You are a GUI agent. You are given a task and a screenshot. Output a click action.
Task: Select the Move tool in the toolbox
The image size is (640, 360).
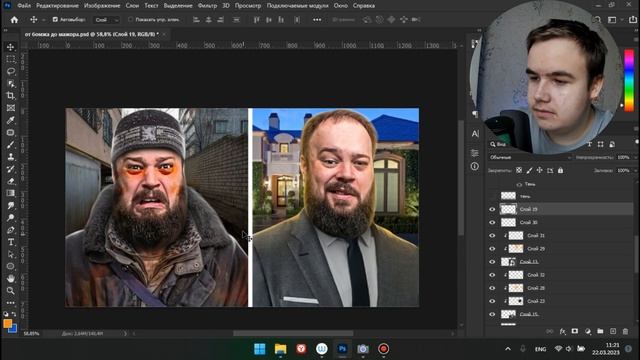tap(11, 47)
